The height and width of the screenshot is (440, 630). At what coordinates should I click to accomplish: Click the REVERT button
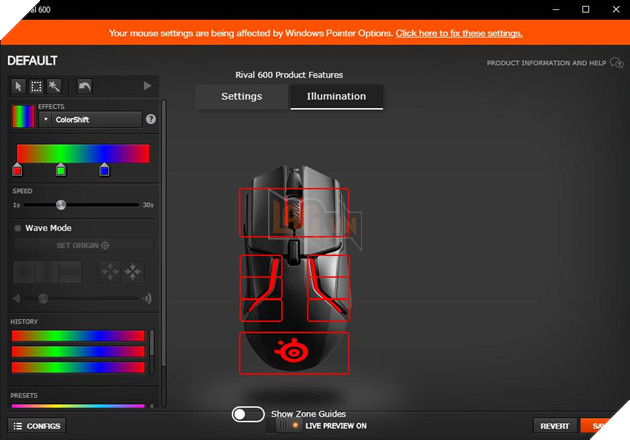click(554, 426)
